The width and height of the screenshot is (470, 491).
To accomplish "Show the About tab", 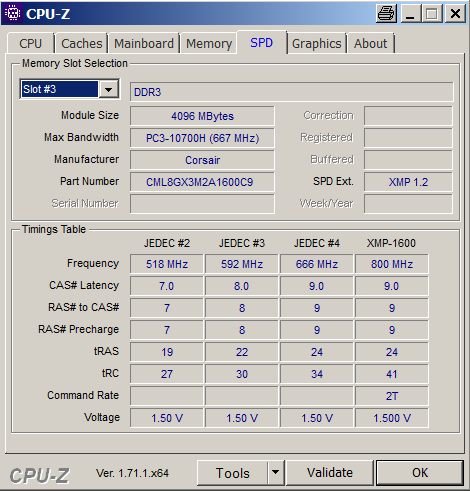I will pos(371,43).
